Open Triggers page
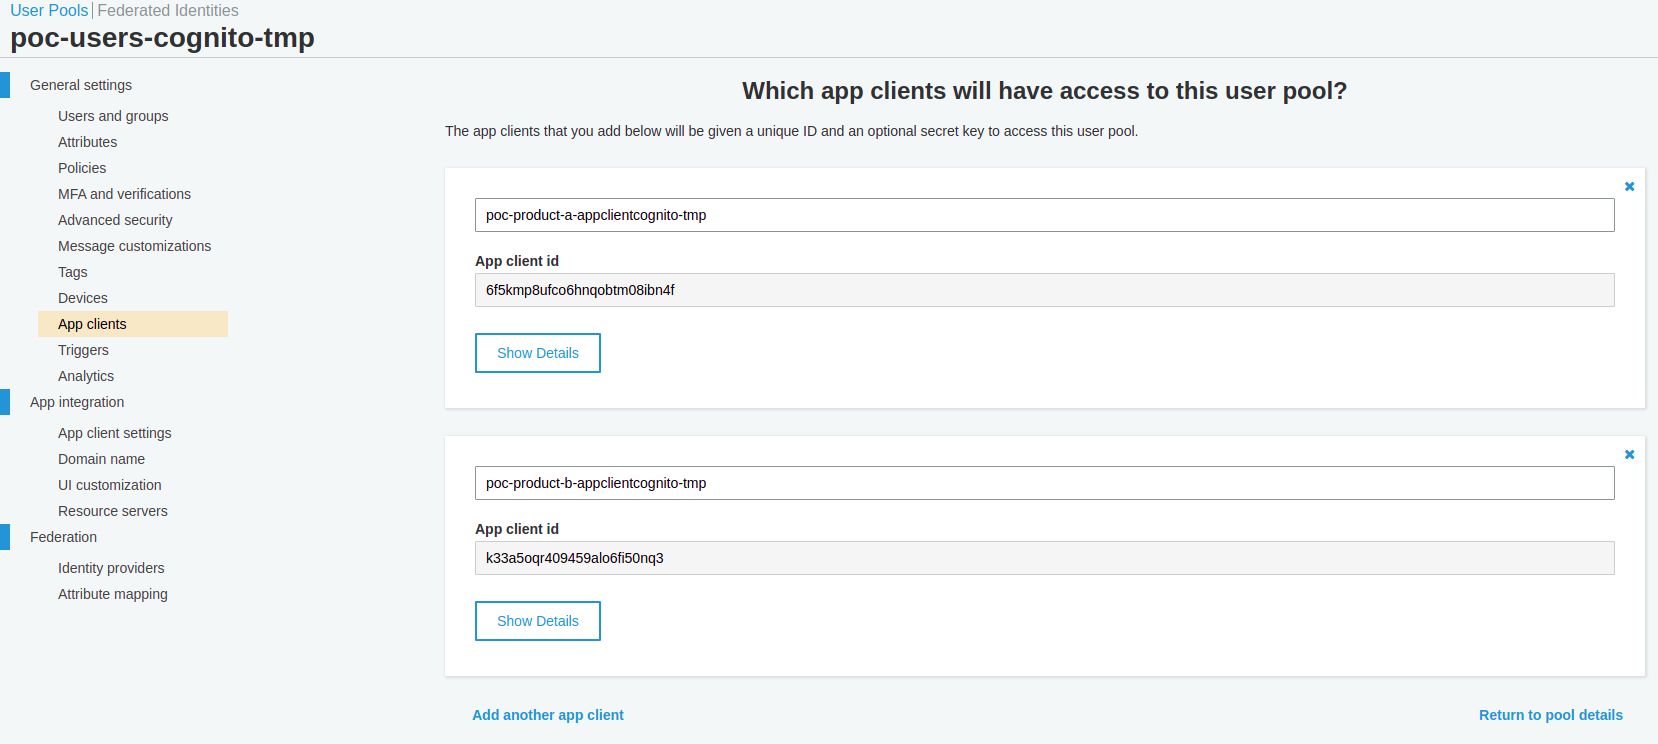 tap(83, 350)
